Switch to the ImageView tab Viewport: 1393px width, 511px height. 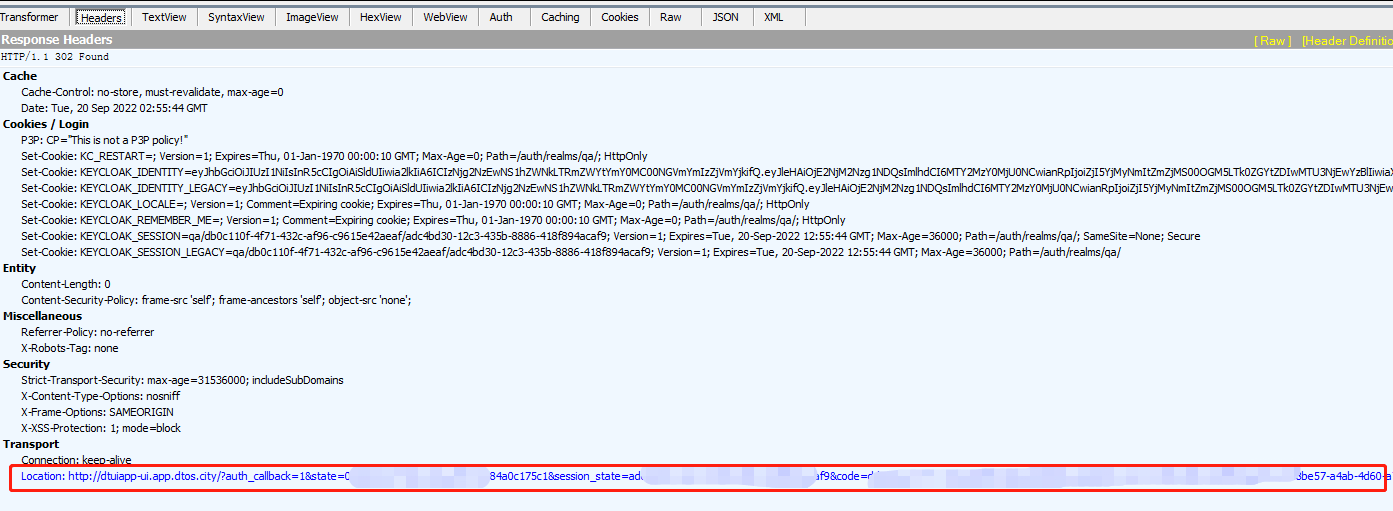[x=312, y=17]
